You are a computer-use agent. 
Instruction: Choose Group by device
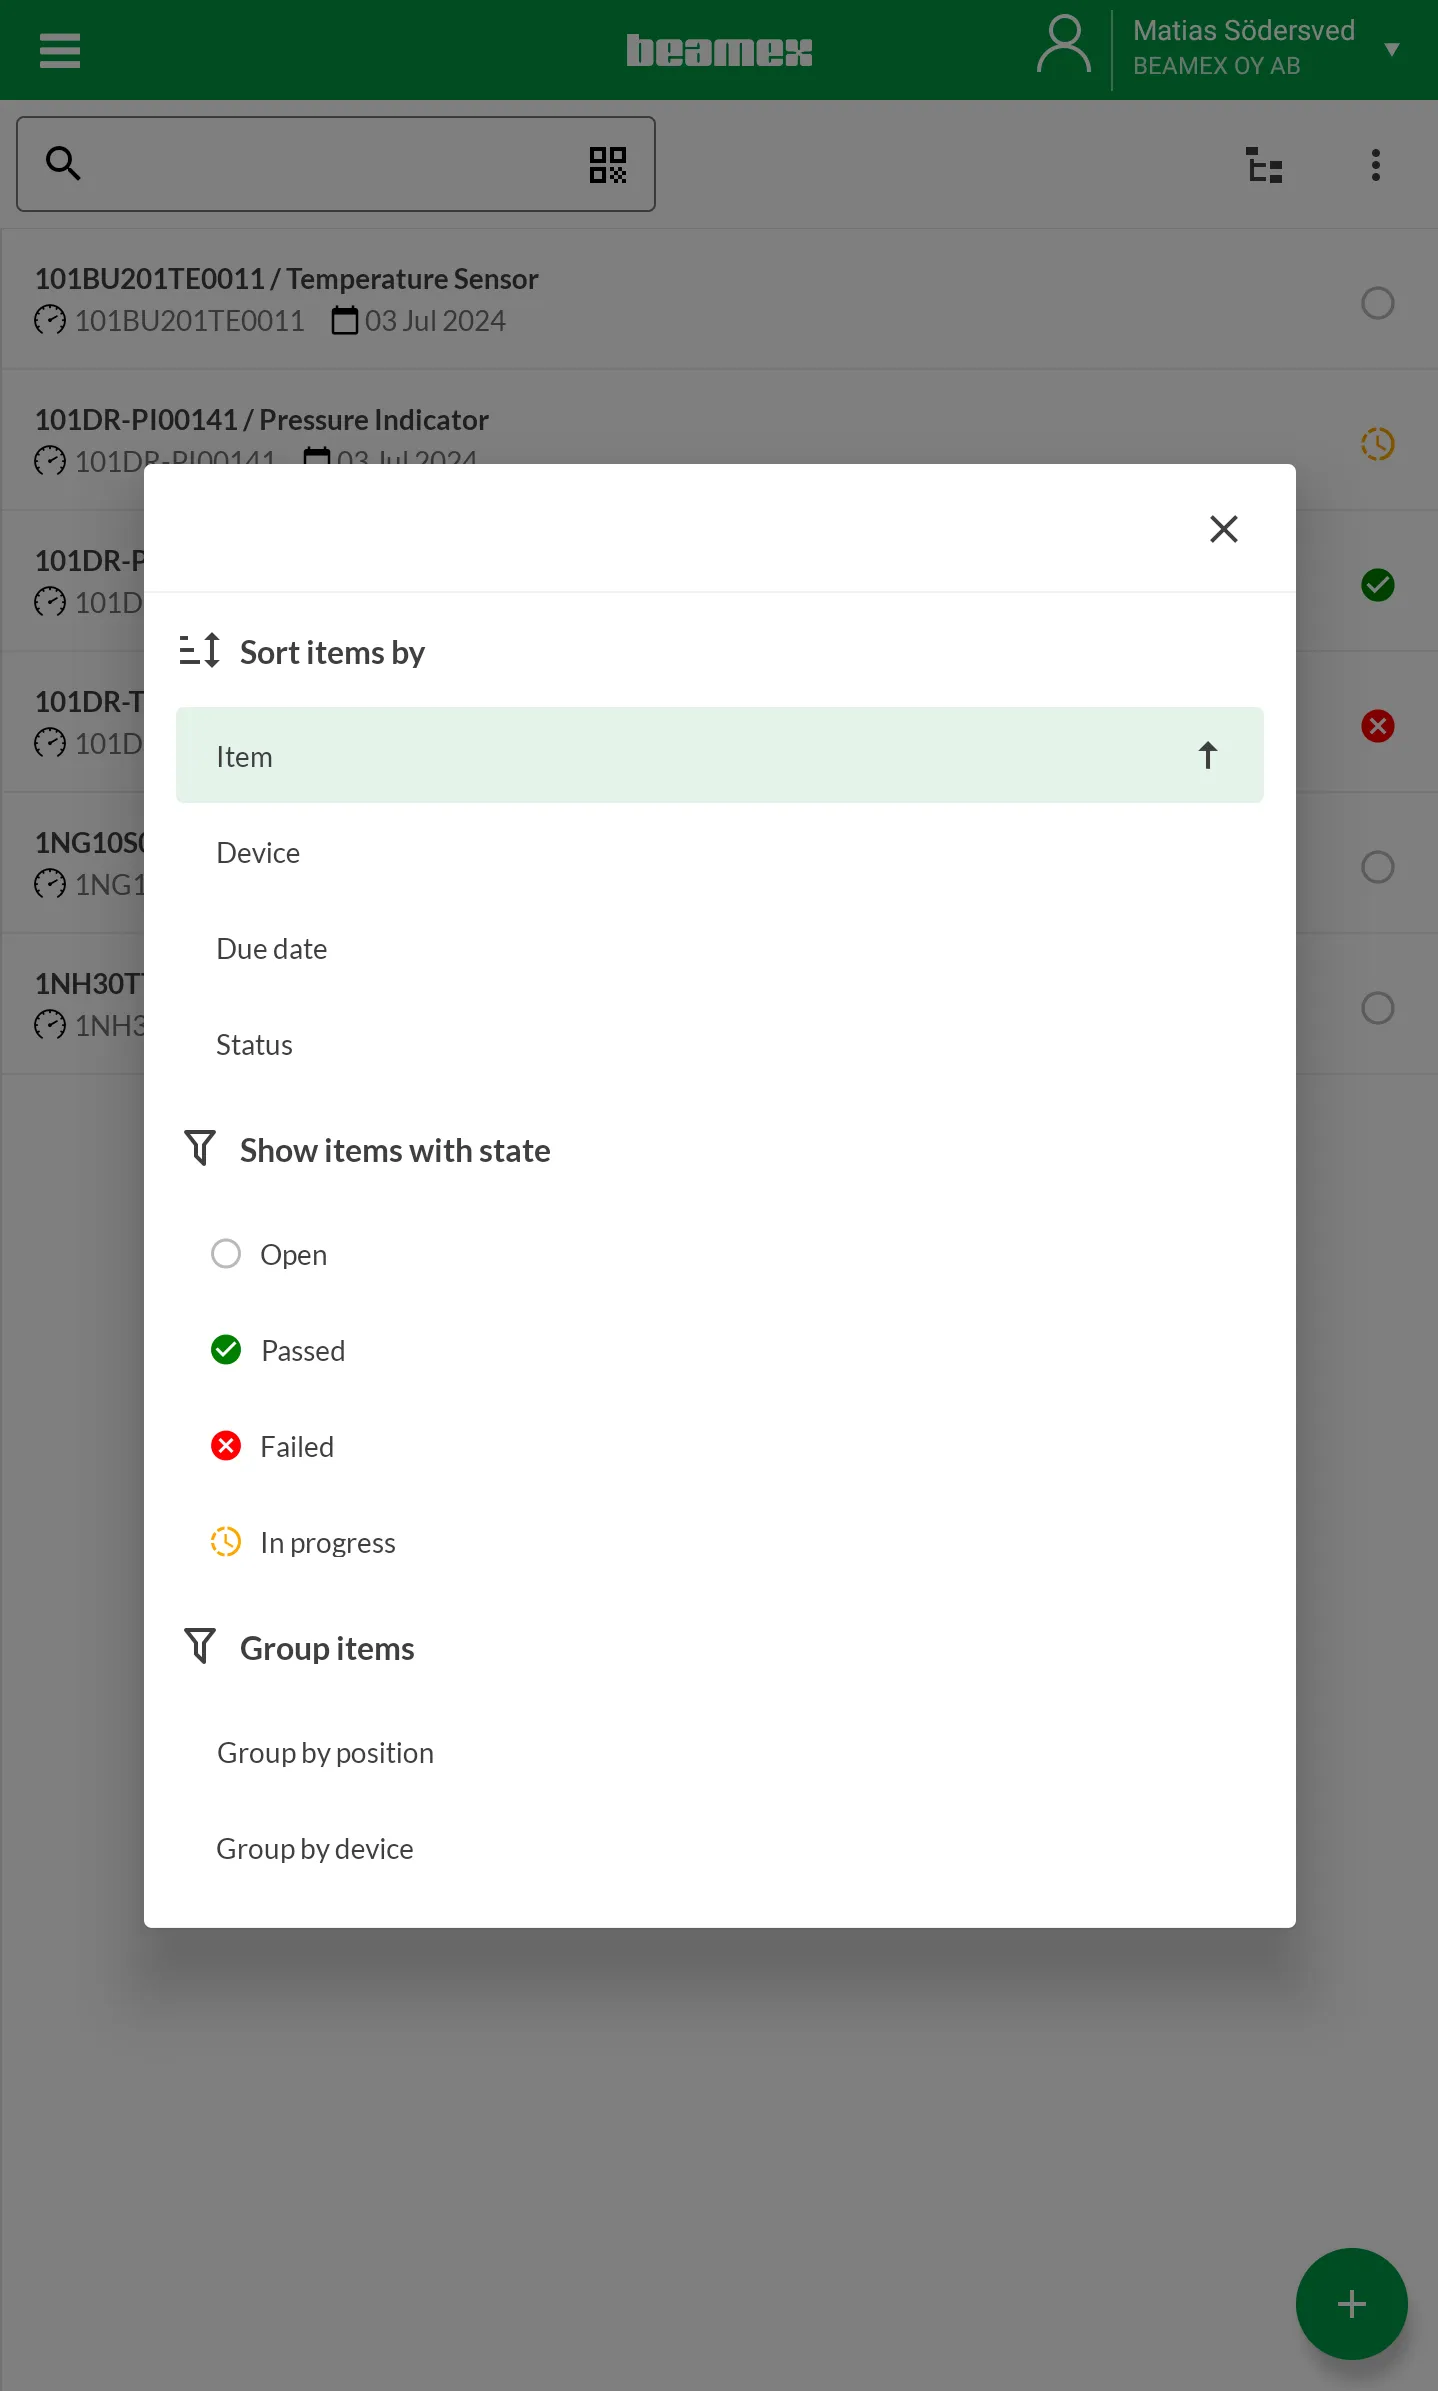pos(314,1848)
